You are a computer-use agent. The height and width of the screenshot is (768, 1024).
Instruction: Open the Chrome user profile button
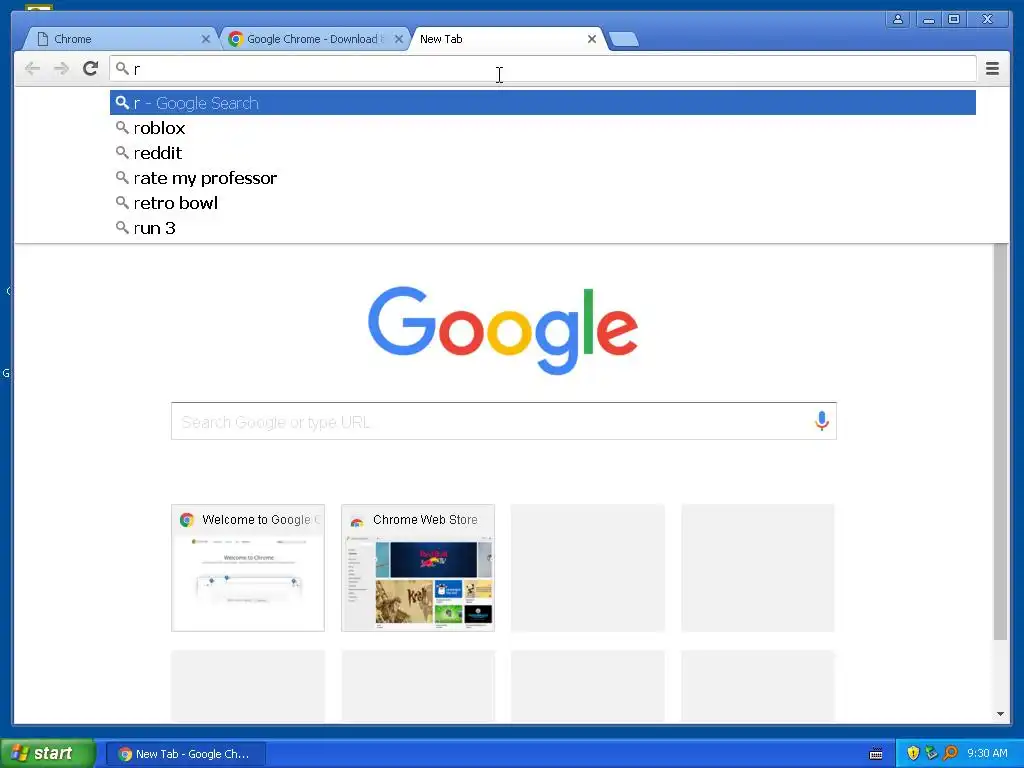[x=898, y=20]
